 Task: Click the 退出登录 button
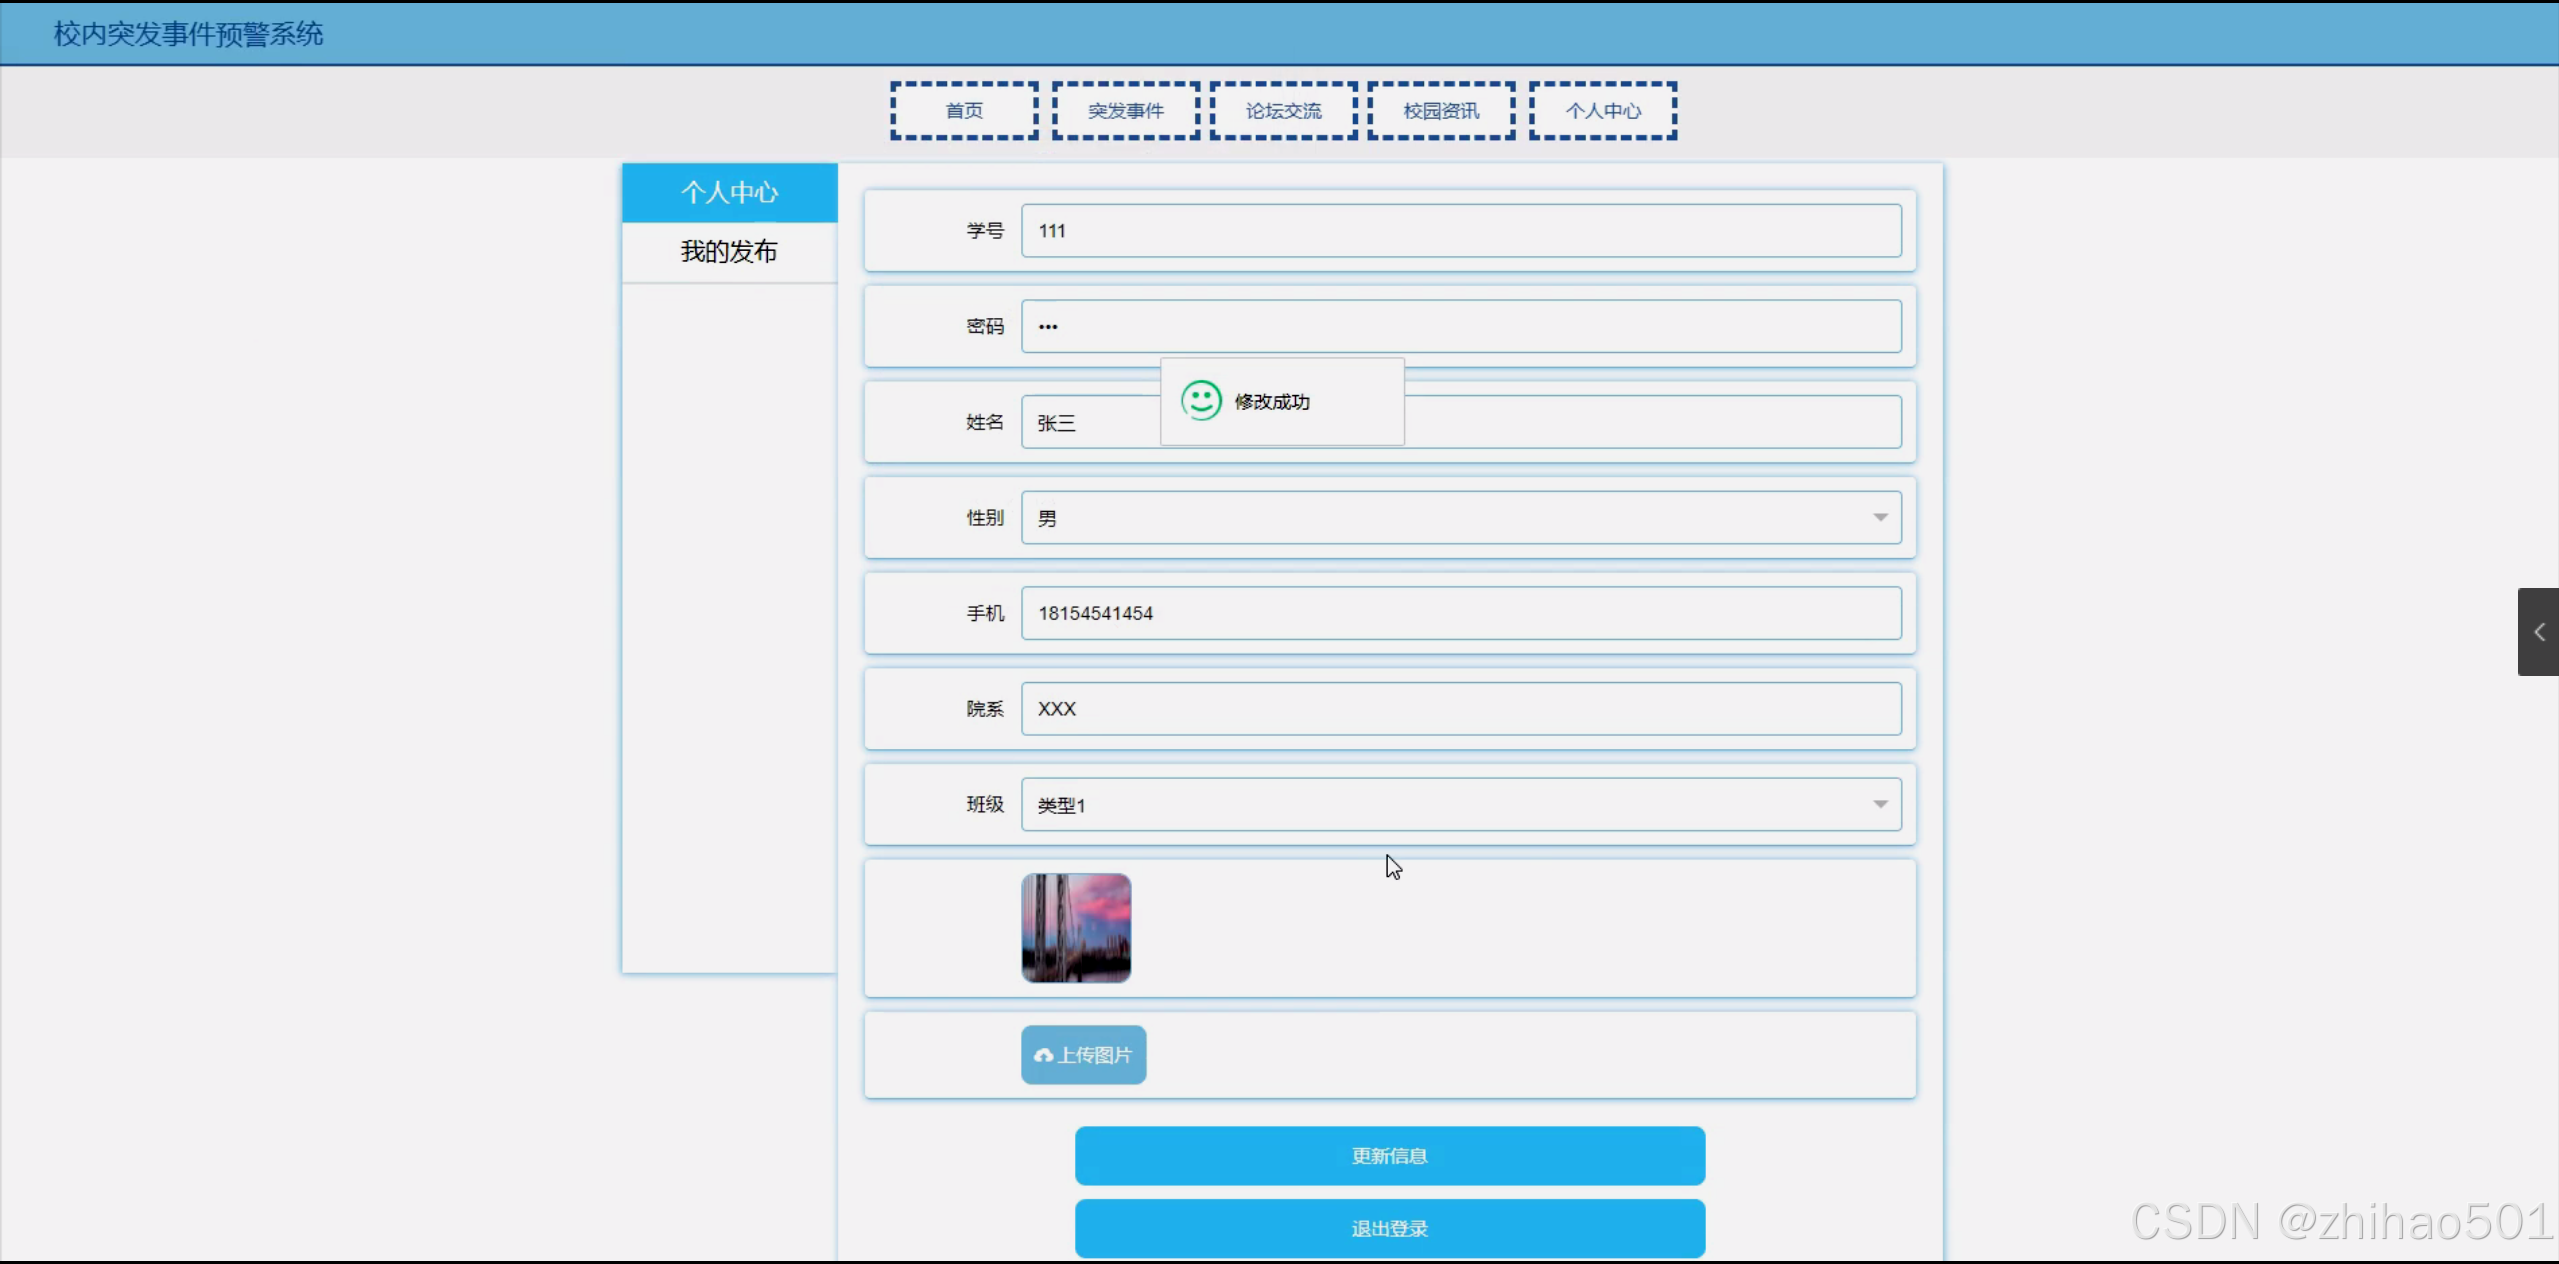click(x=1389, y=1228)
